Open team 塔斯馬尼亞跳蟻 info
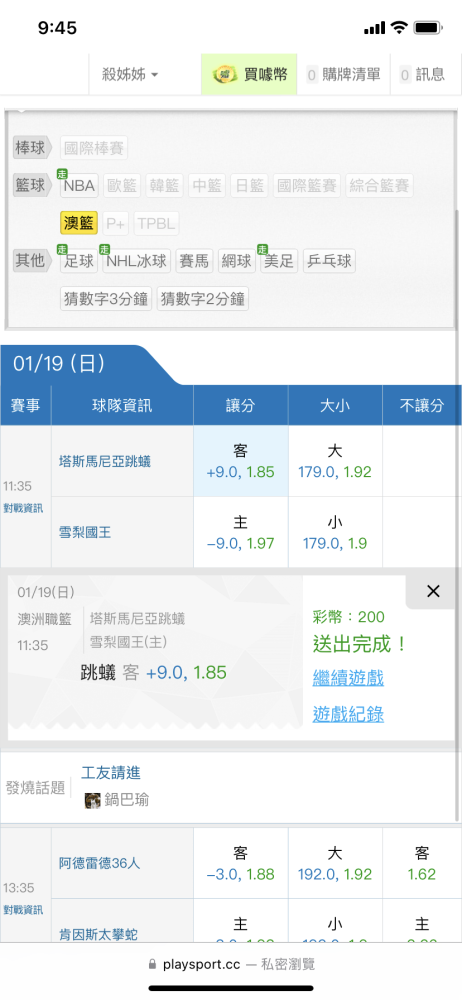Viewport: 462px width, 1000px height. [x=105, y=461]
